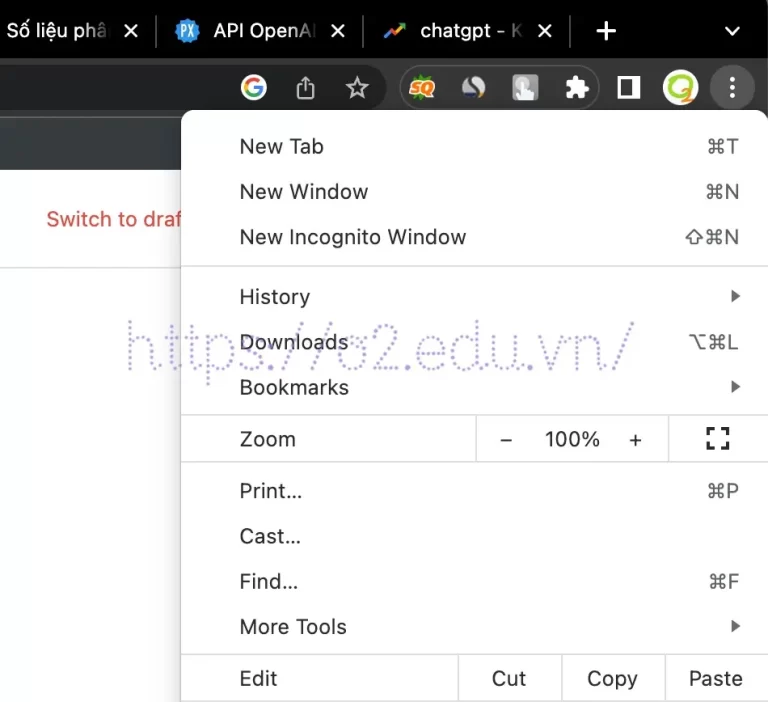Expand the History submenu
768x702 pixels.
[474, 296]
